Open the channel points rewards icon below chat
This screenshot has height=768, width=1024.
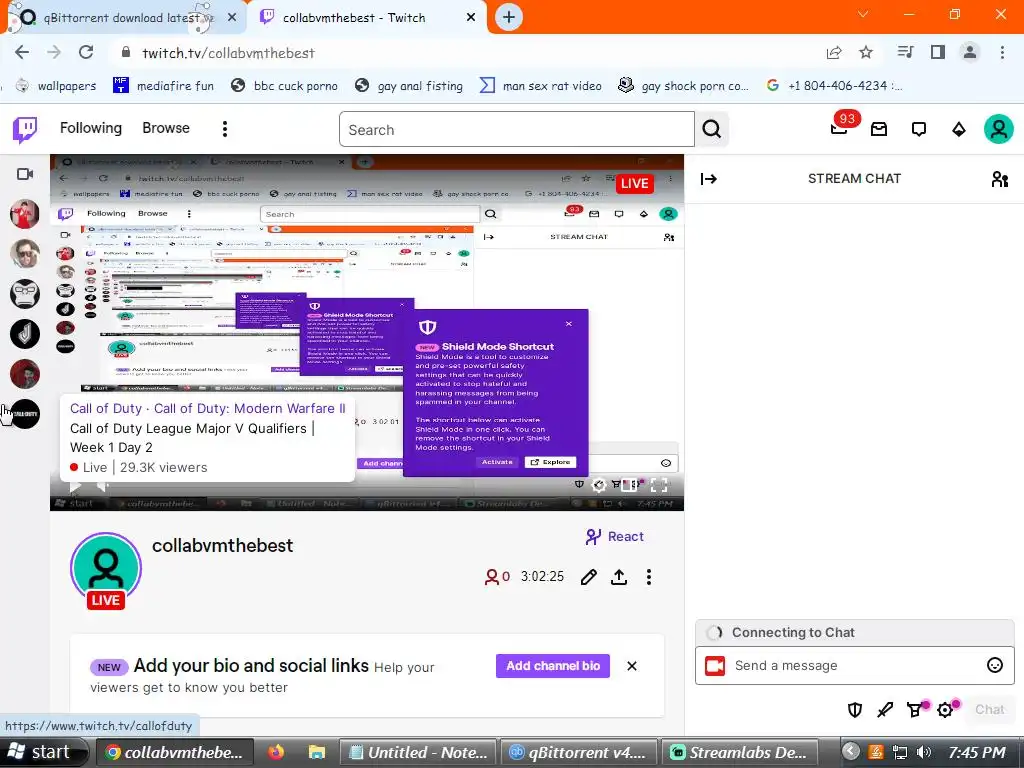point(916,709)
